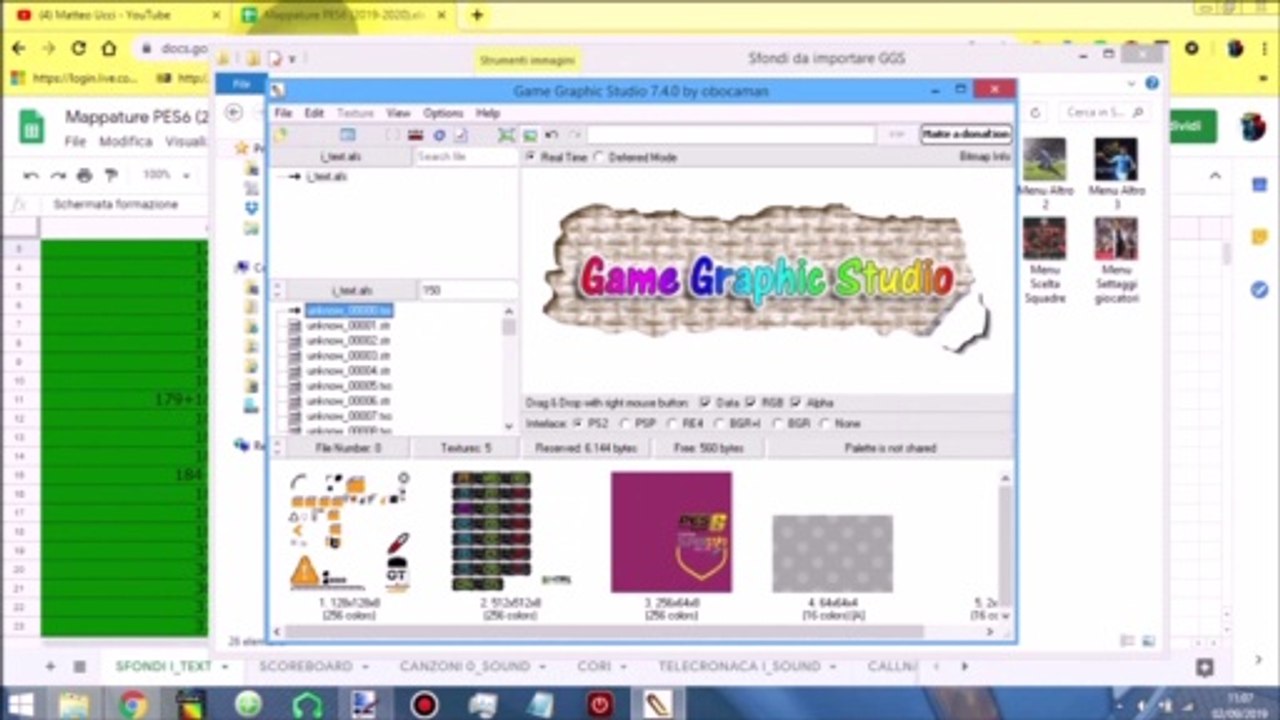Click the undo arrow in GGS toolbar

click(551, 135)
